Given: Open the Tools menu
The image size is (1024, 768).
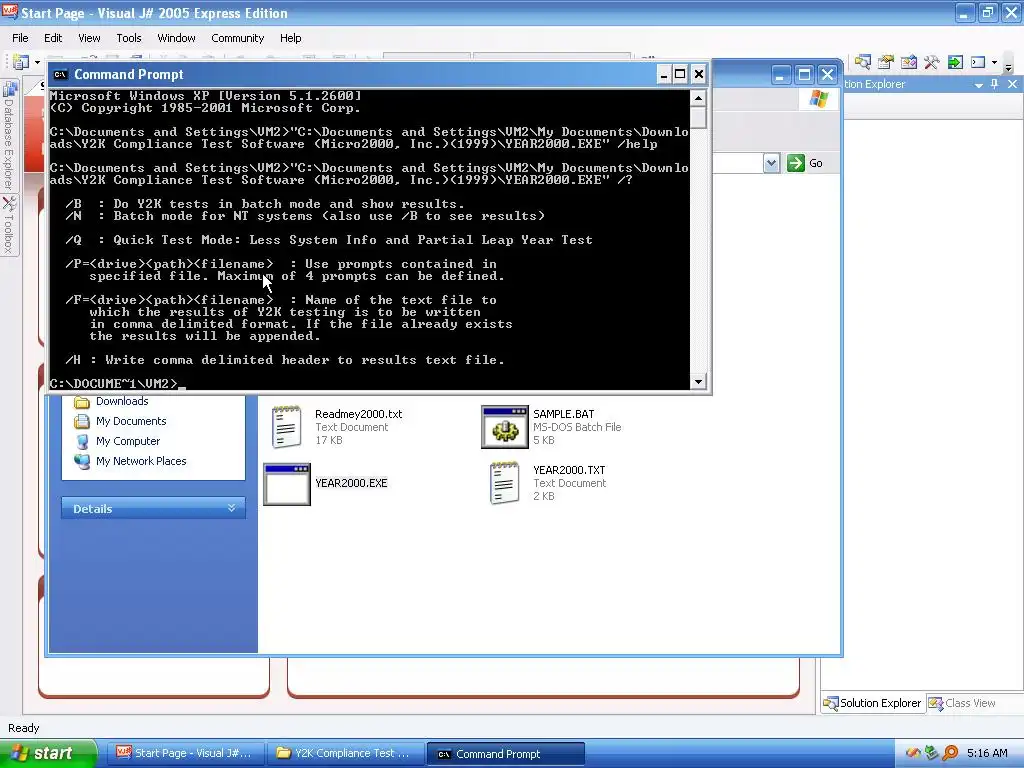Looking at the screenshot, I should 129,38.
